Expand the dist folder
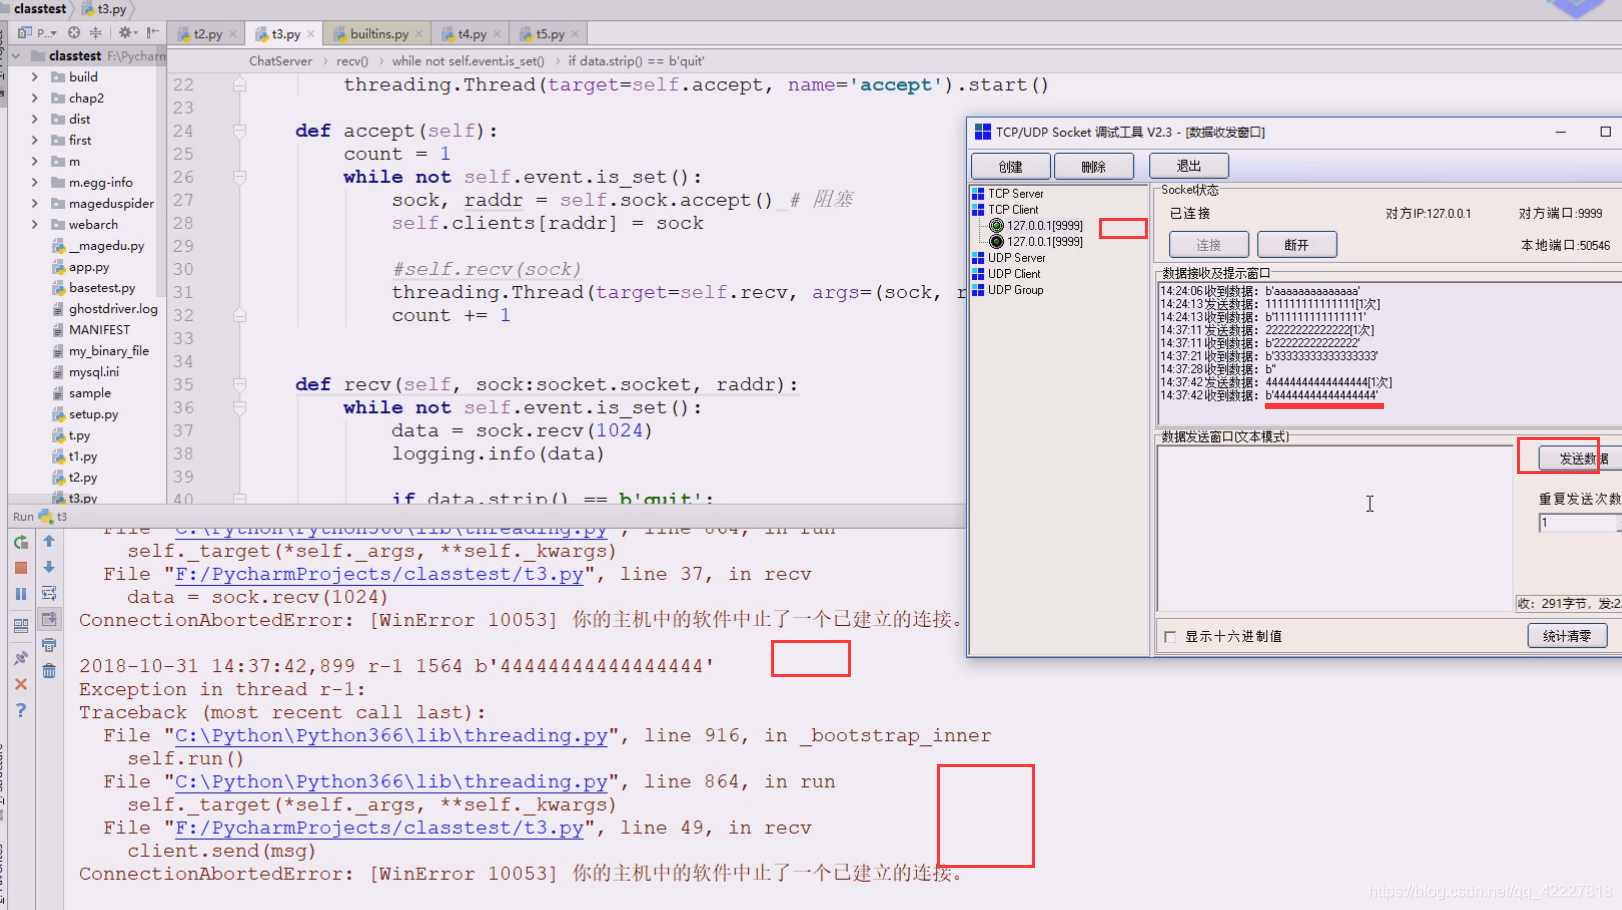The image size is (1622, 910). coord(35,119)
